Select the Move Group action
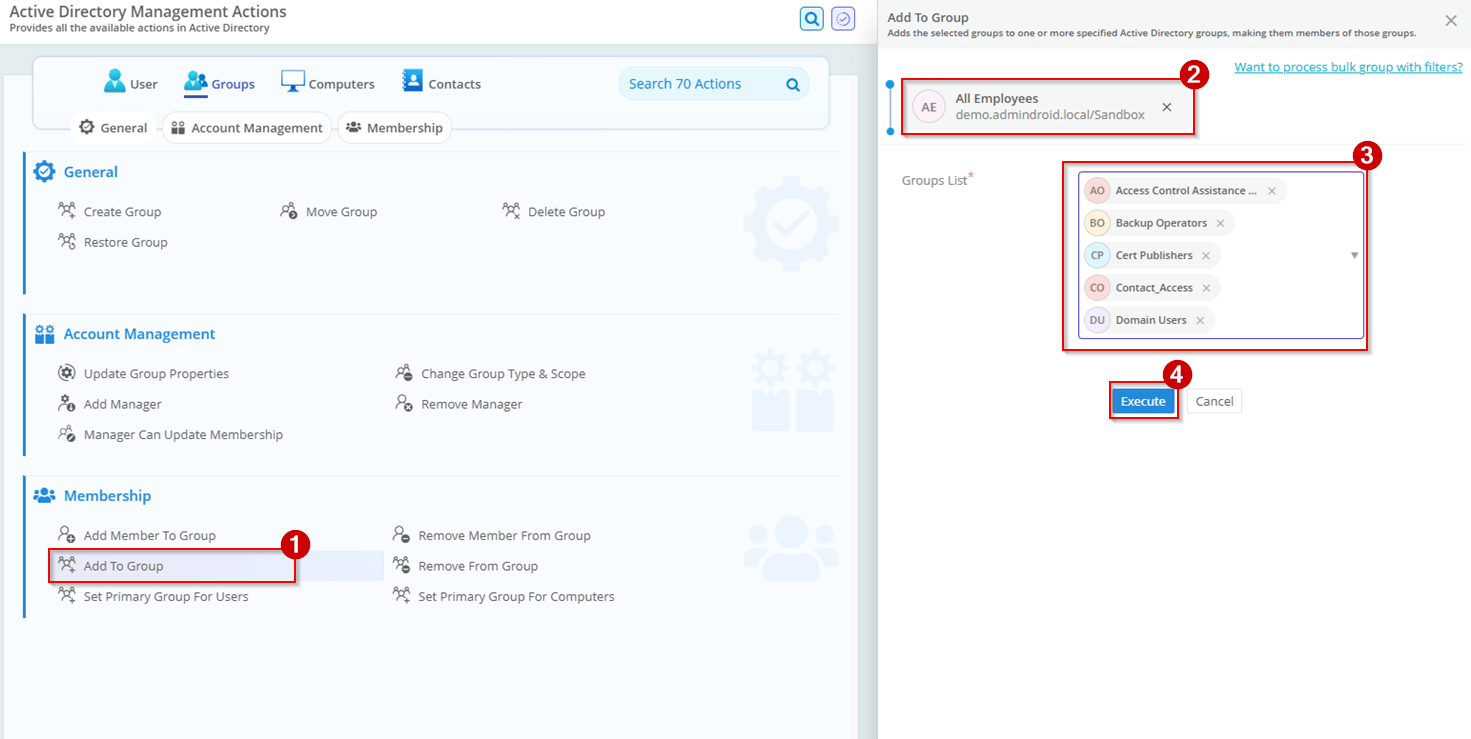Screen dimensions: 1471x739 tap(340, 211)
